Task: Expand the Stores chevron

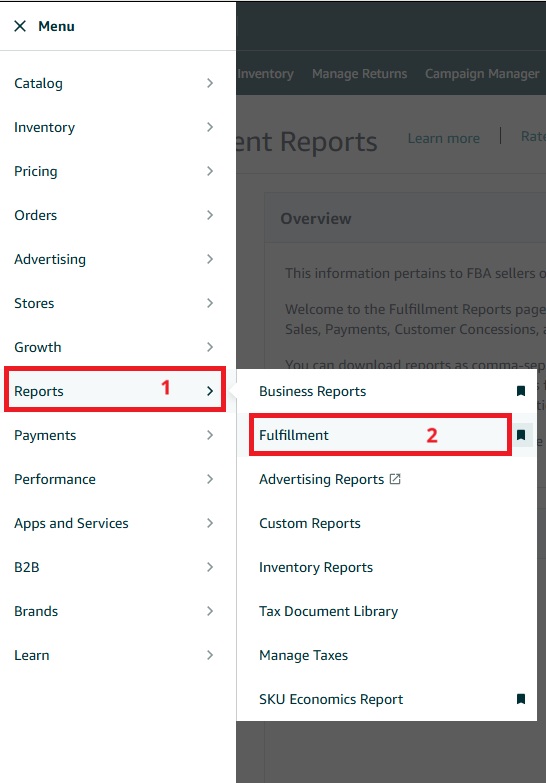Action: pos(210,303)
